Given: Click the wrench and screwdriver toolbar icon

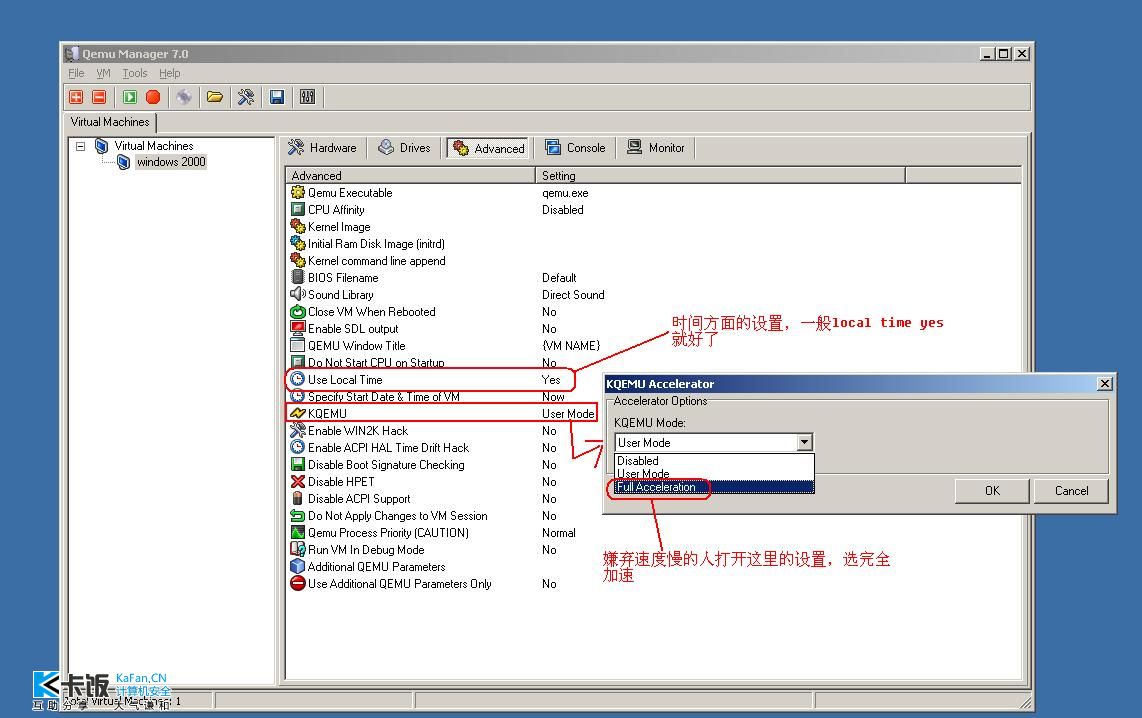Looking at the screenshot, I should [246, 97].
